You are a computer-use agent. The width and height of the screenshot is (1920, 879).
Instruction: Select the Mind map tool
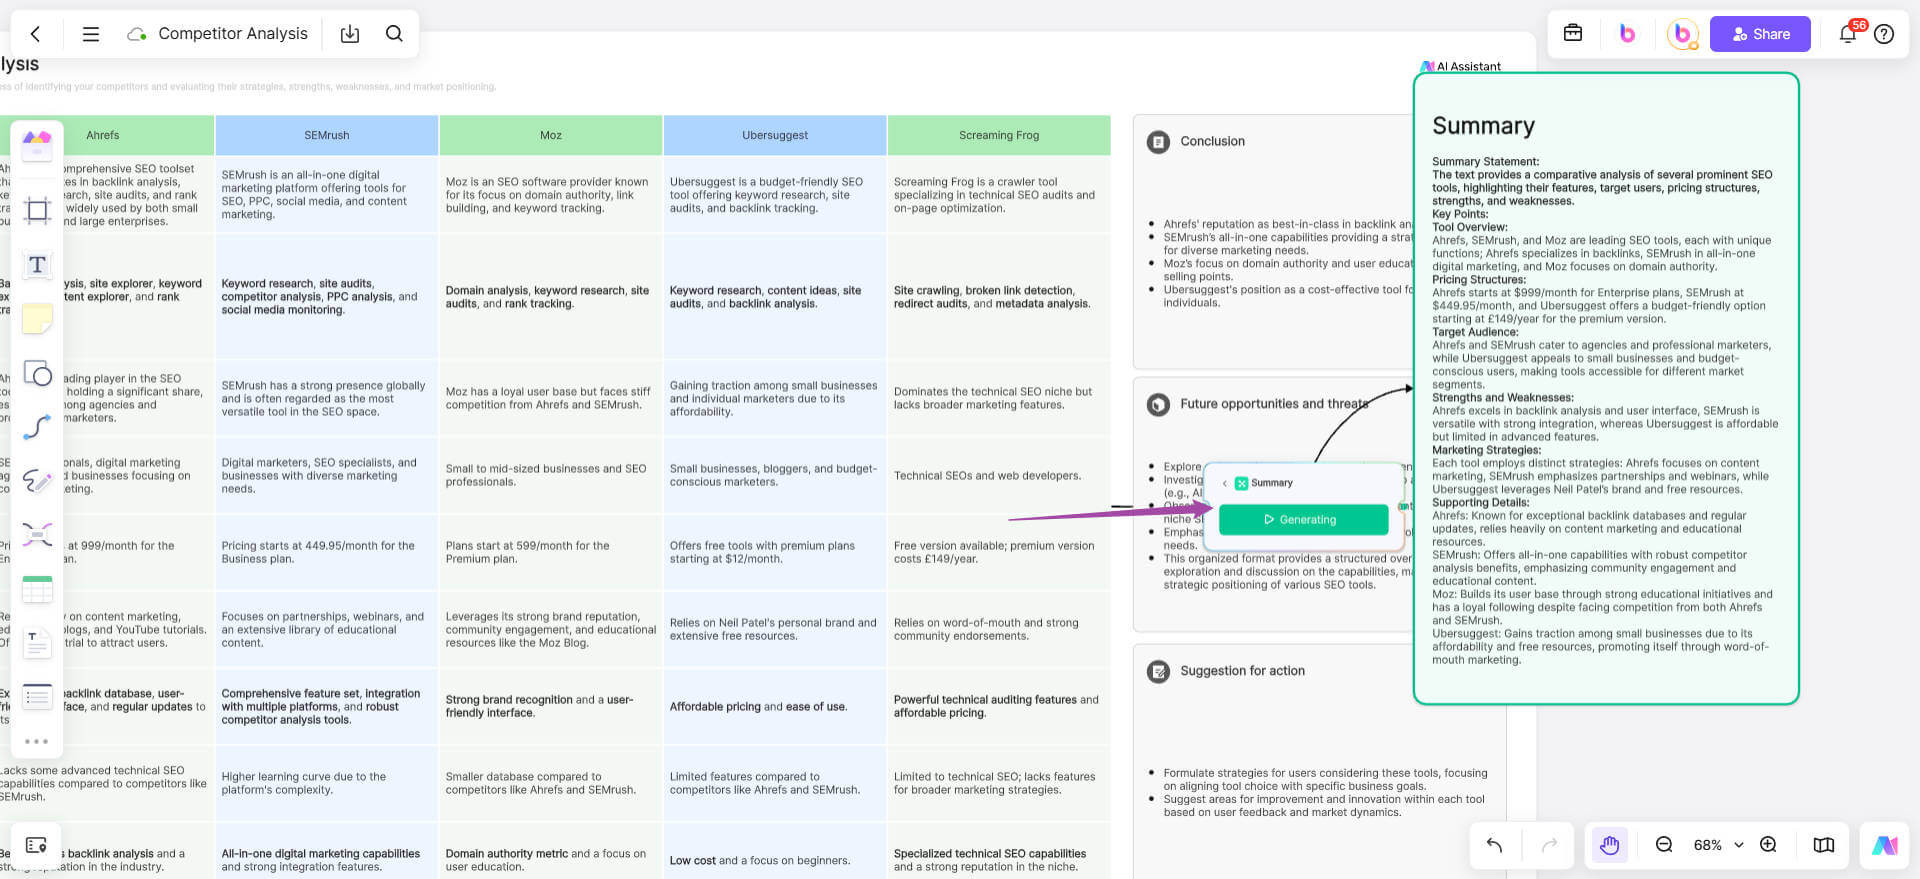coord(37,535)
